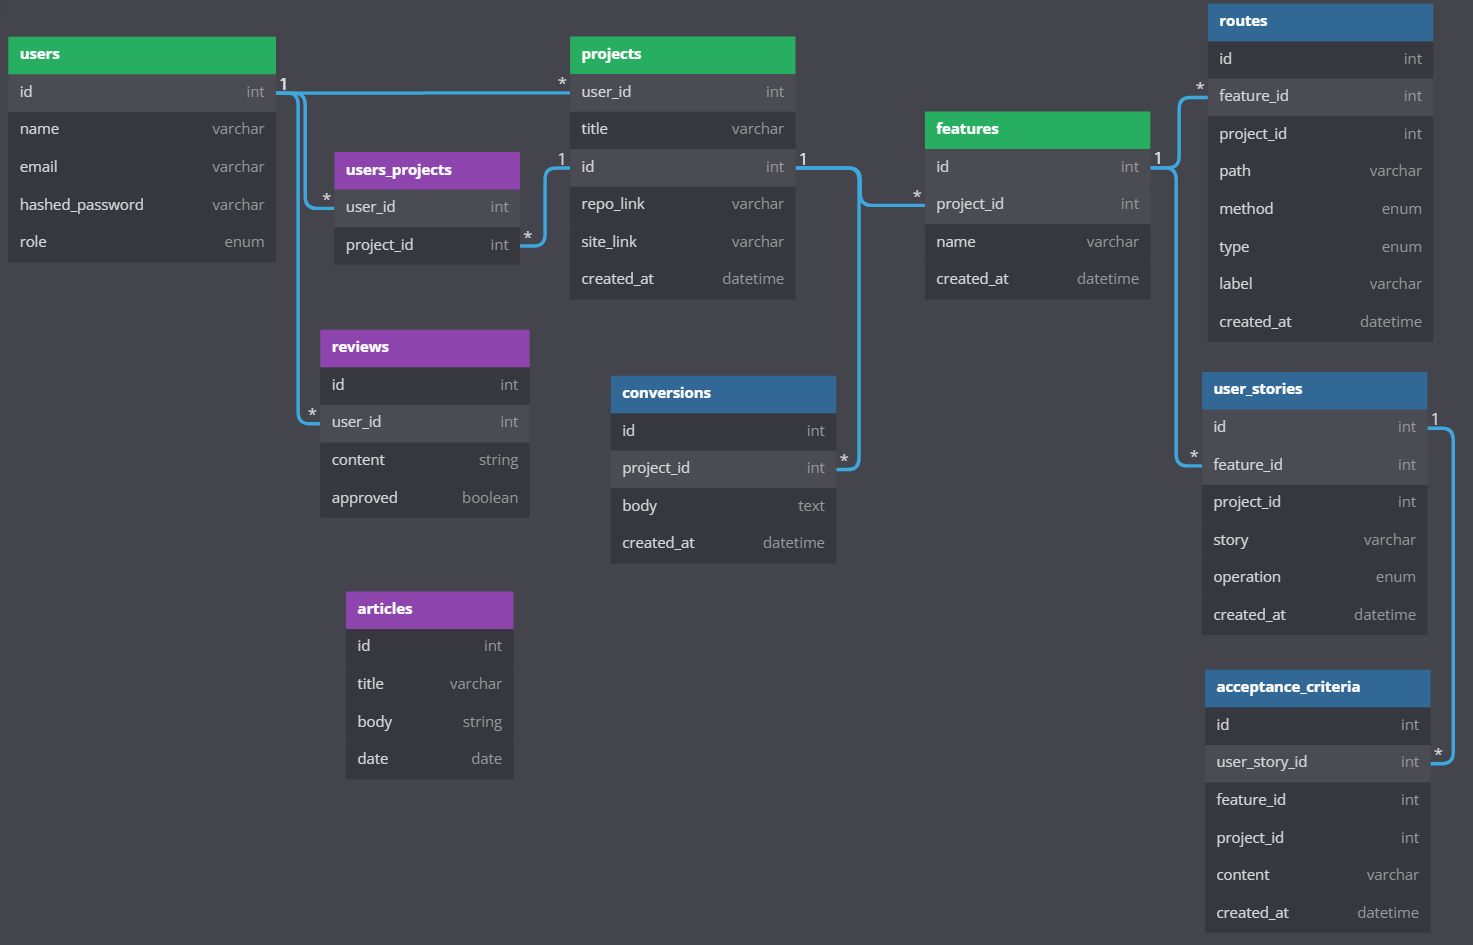Click the conversions table header
This screenshot has height=945, width=1473.
point(722,393)
